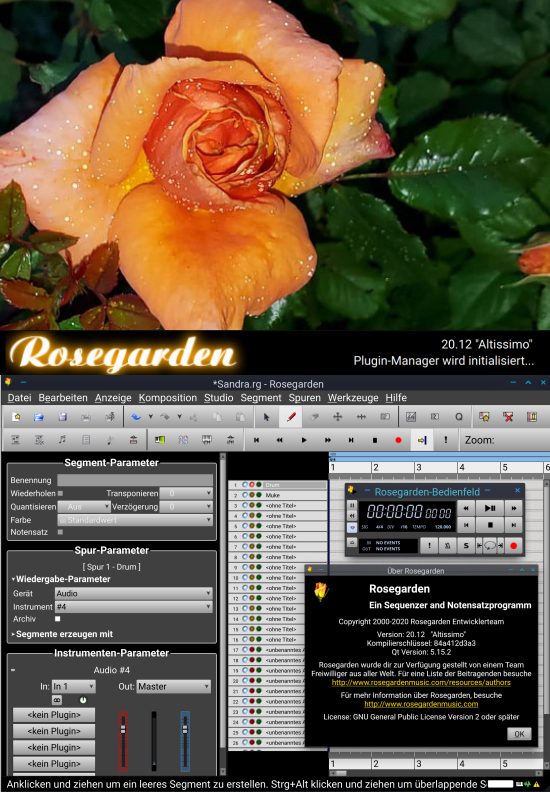Open the Datei menu

(x=19, y=398)
